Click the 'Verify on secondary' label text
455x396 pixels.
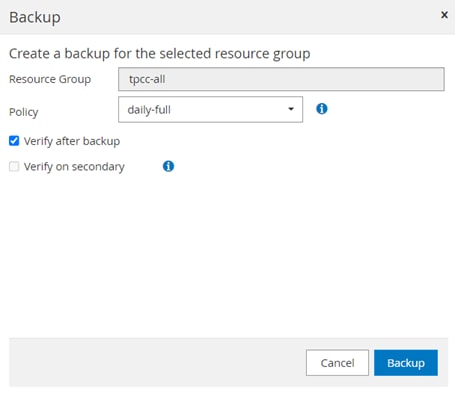click(x=74, y=167)
